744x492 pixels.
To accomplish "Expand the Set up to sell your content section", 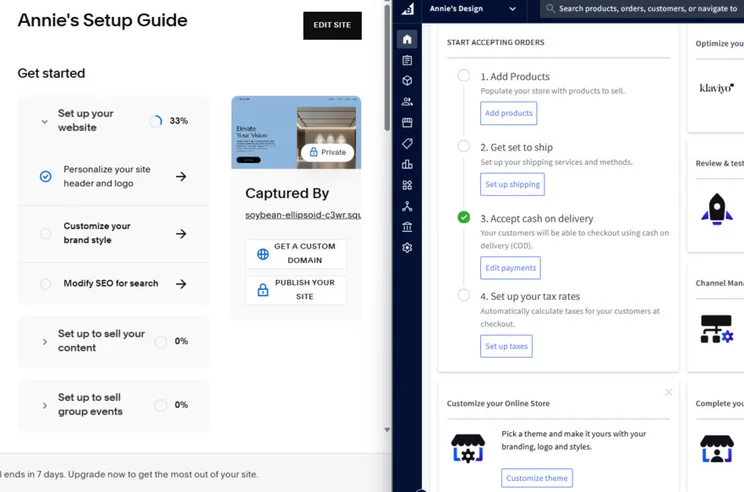I will coord(45,342).
